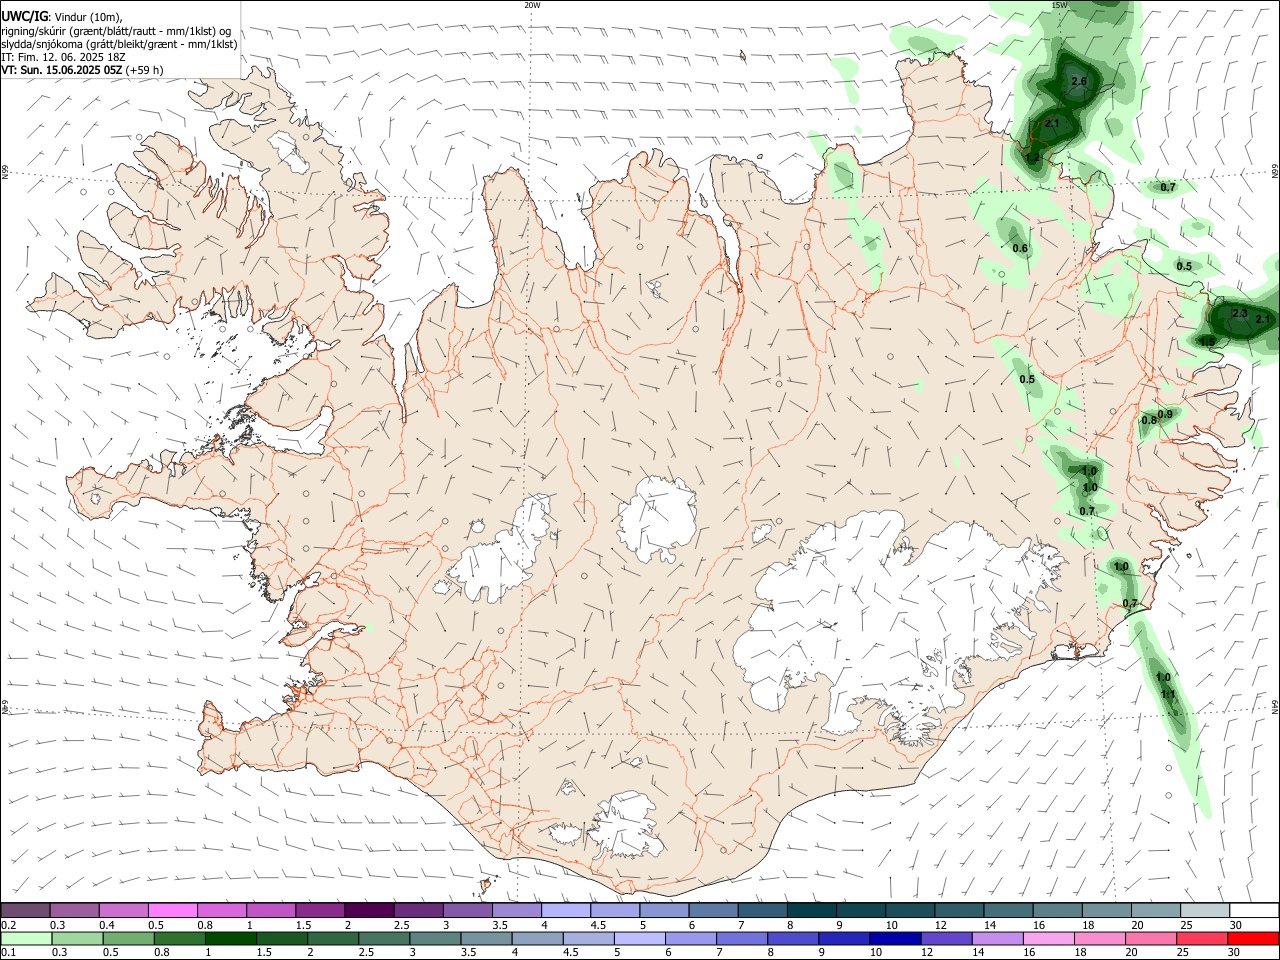
Task: Select the green 0.5 swatch in lower rain scale
Action: point(129,940)
